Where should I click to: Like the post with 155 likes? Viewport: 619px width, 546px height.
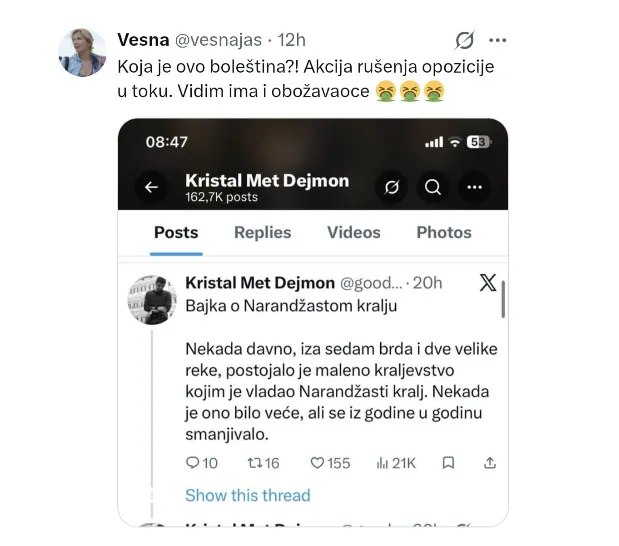click(x=317, y=462)
